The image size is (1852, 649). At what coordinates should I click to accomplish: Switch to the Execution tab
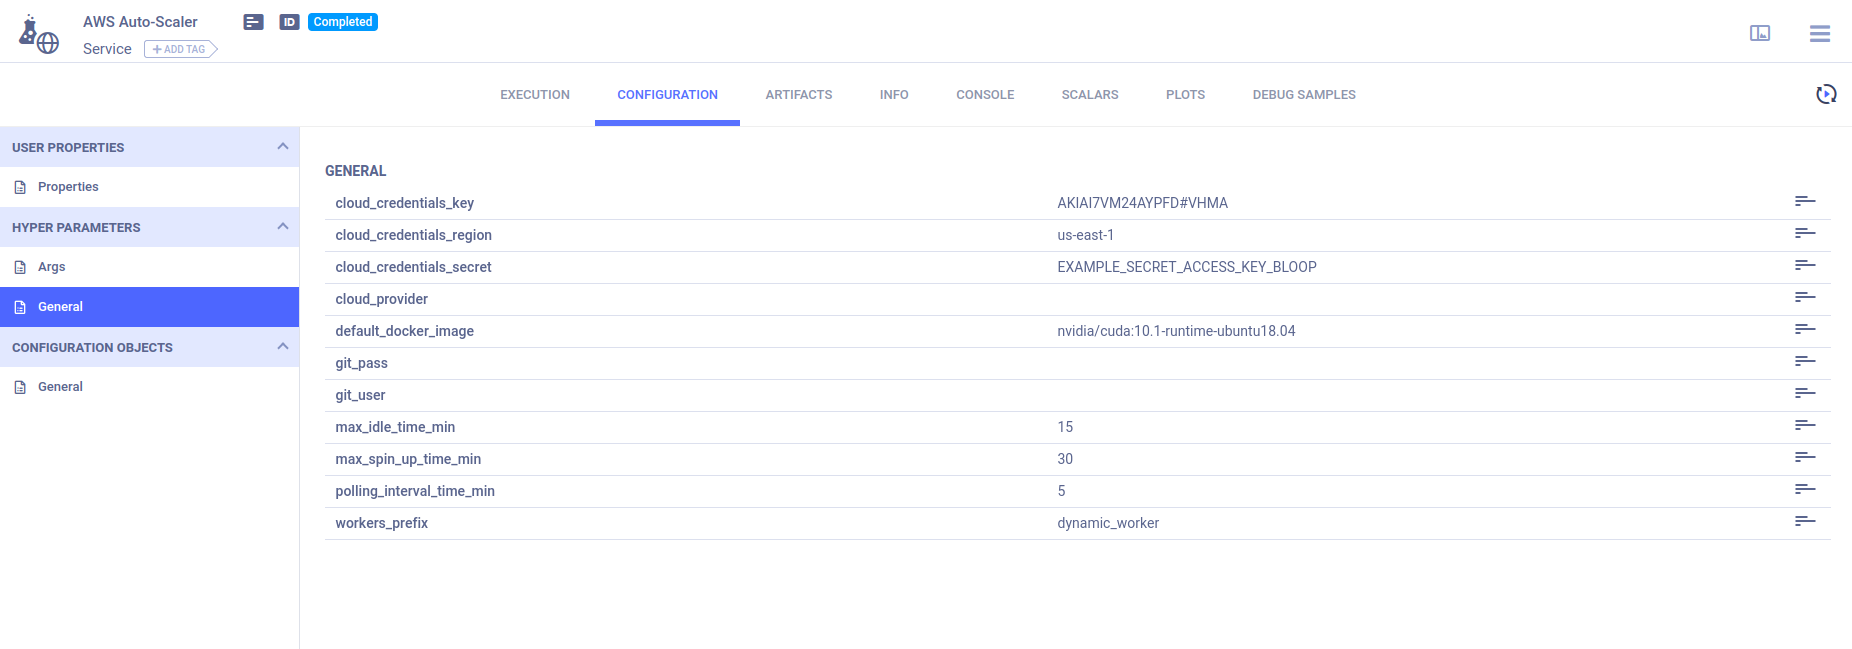(x=535, y=95)
